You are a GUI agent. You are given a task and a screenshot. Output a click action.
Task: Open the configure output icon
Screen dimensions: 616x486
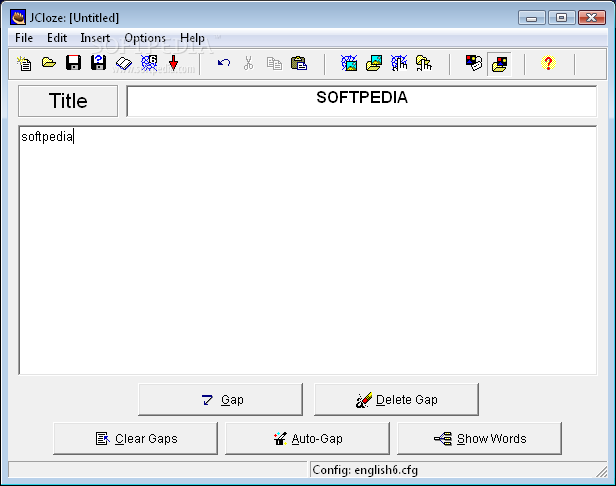coord(474,63)
